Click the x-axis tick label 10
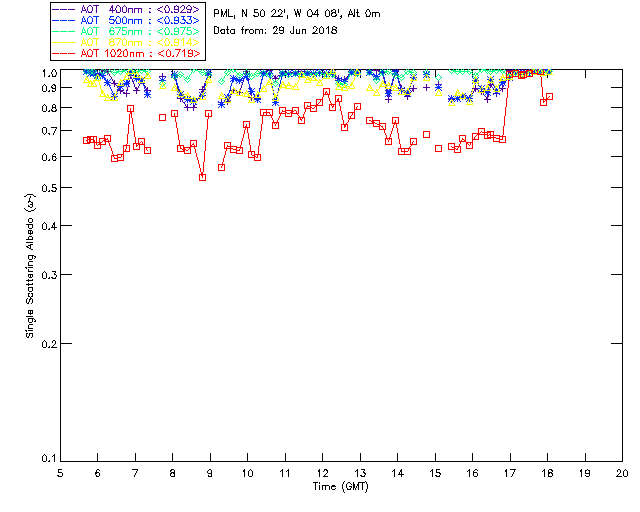640x512 pixels. [247, 473]
